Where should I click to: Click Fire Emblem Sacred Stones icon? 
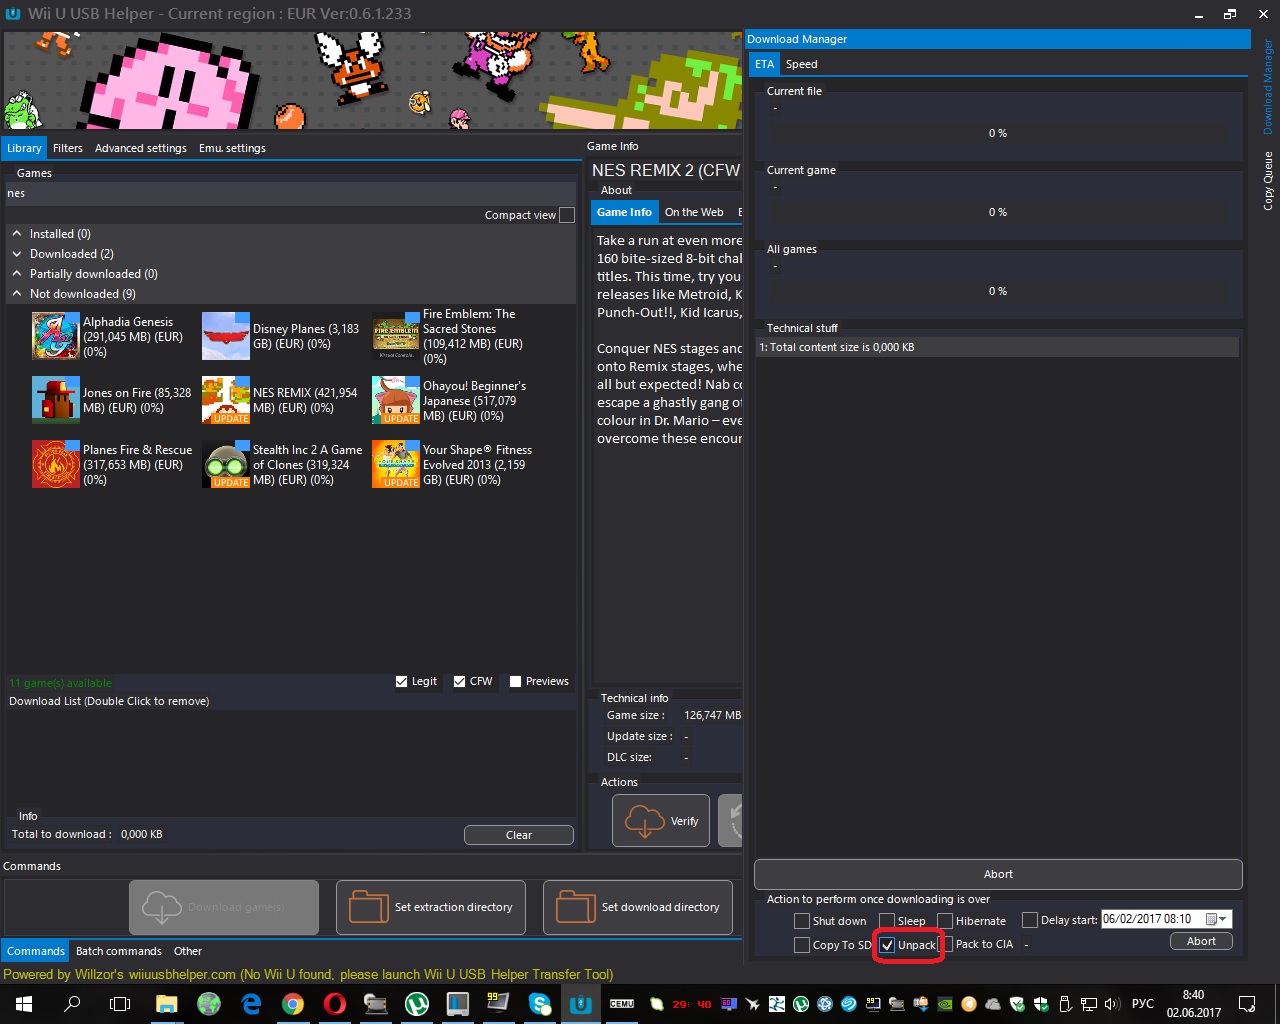(x=396, y=336)
